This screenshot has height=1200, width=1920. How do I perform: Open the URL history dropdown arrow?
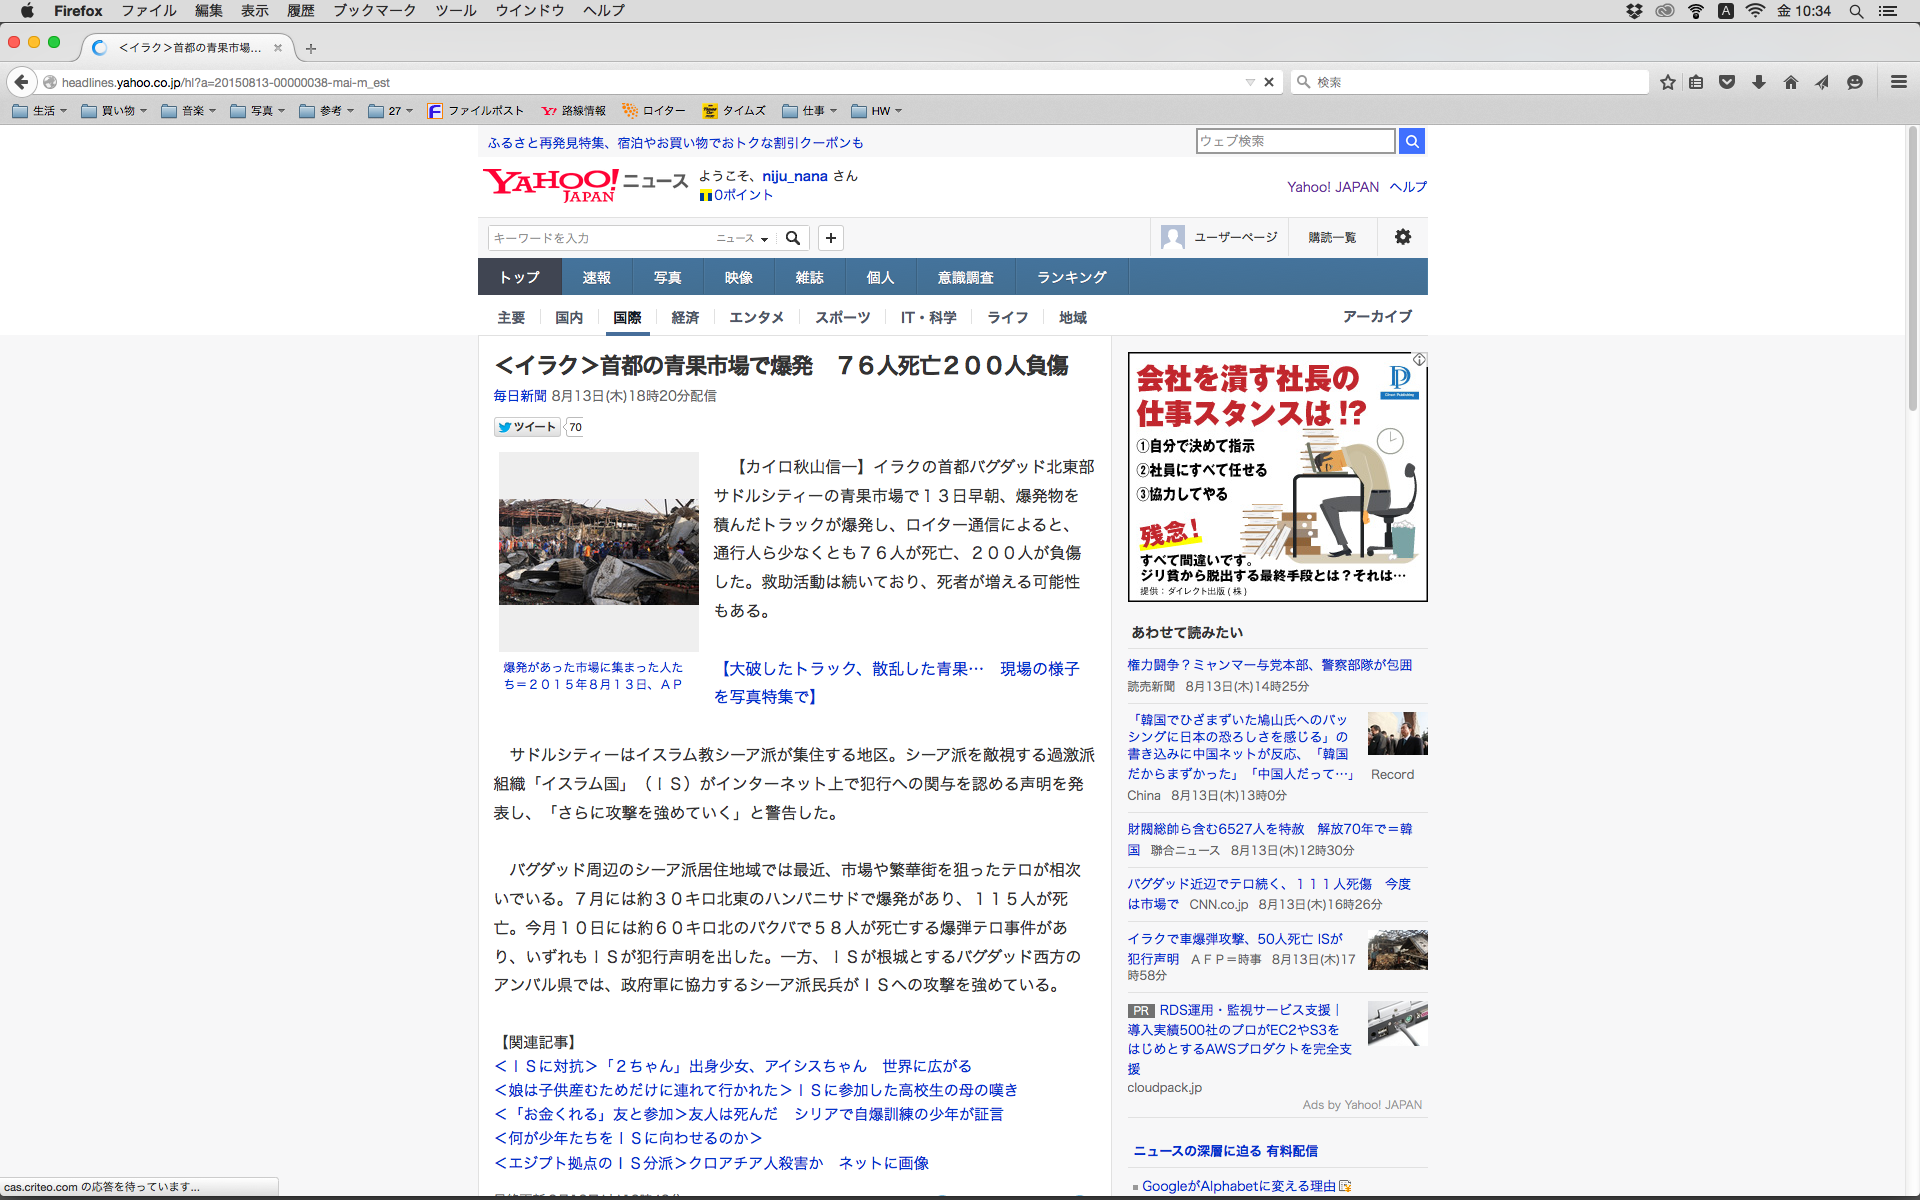[x=1250, y=82]
